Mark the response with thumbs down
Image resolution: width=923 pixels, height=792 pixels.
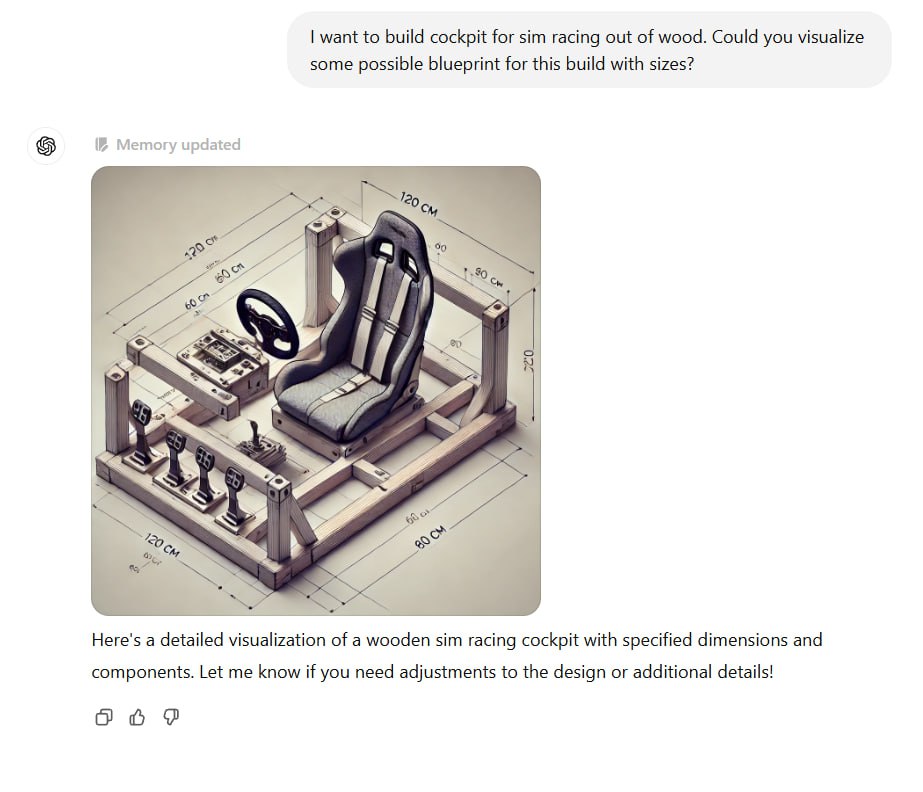[171, 717]
